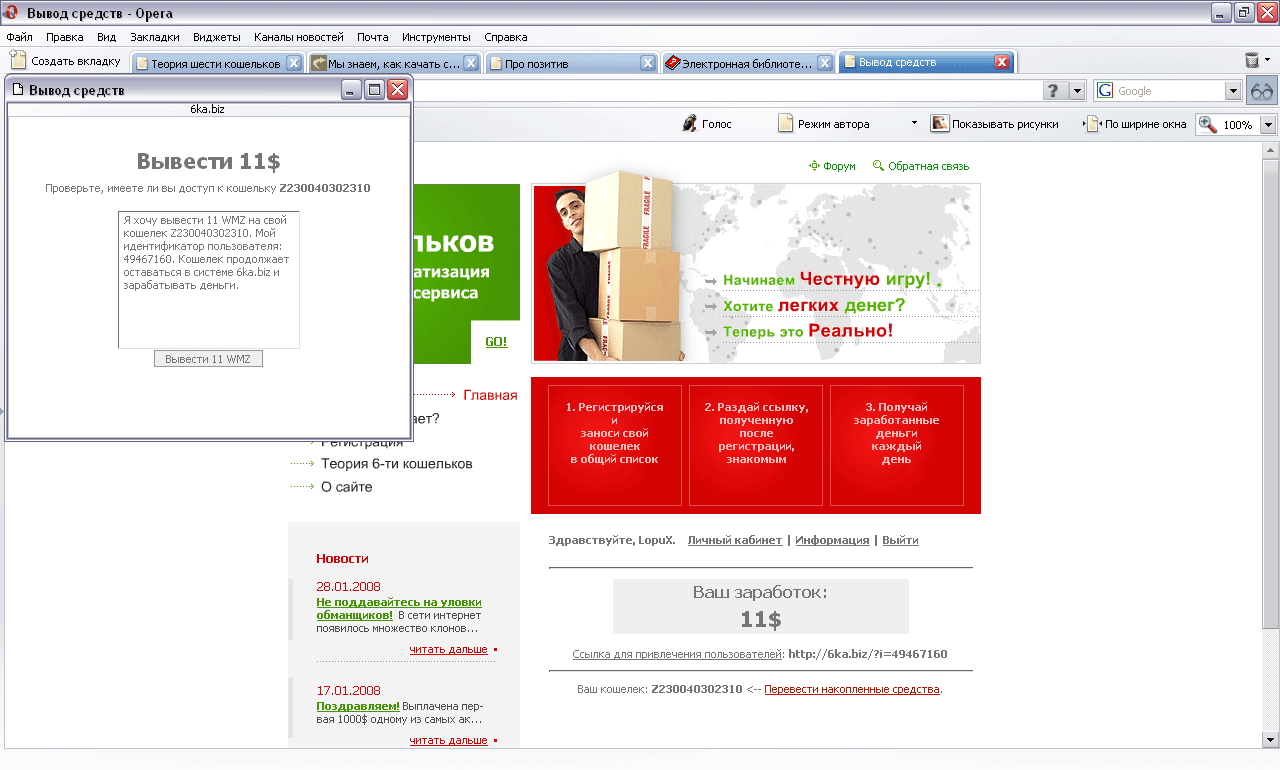Toggle По ширине окна fit-to-width
Image resolution: width=1280 pixels, height=770 pixels.
point(1093,124)
